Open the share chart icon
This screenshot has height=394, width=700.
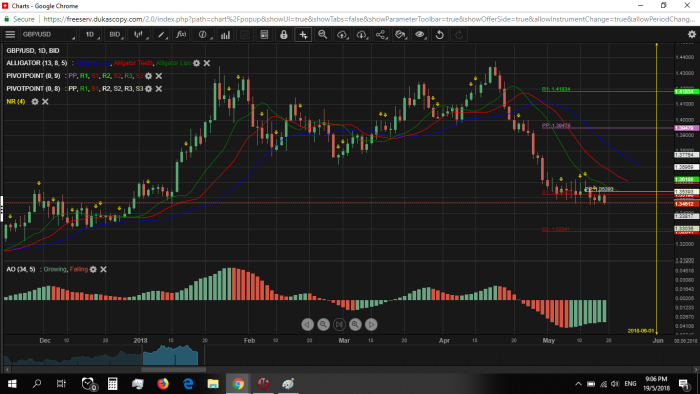[x=381, y=34]
